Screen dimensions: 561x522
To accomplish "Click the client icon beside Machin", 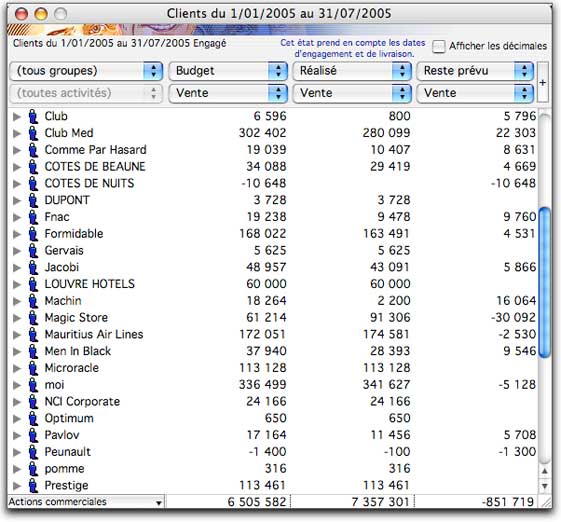I will (33, 301).
